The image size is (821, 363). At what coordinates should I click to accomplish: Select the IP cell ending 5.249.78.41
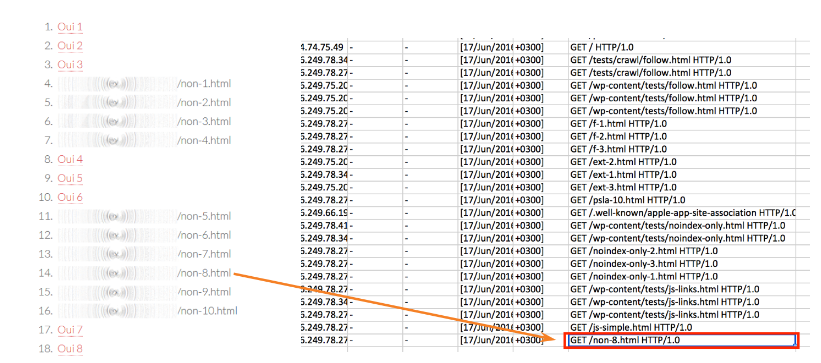coord(325,225)
